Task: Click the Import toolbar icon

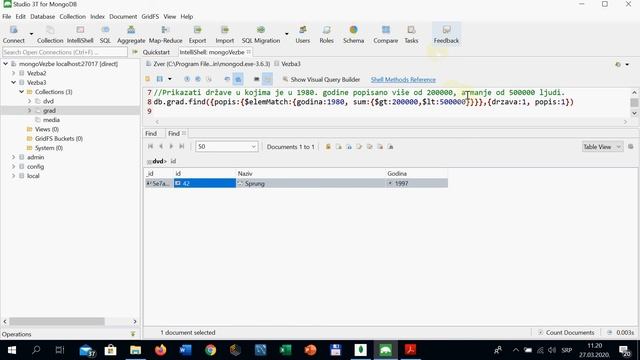Action: point(224,34)
